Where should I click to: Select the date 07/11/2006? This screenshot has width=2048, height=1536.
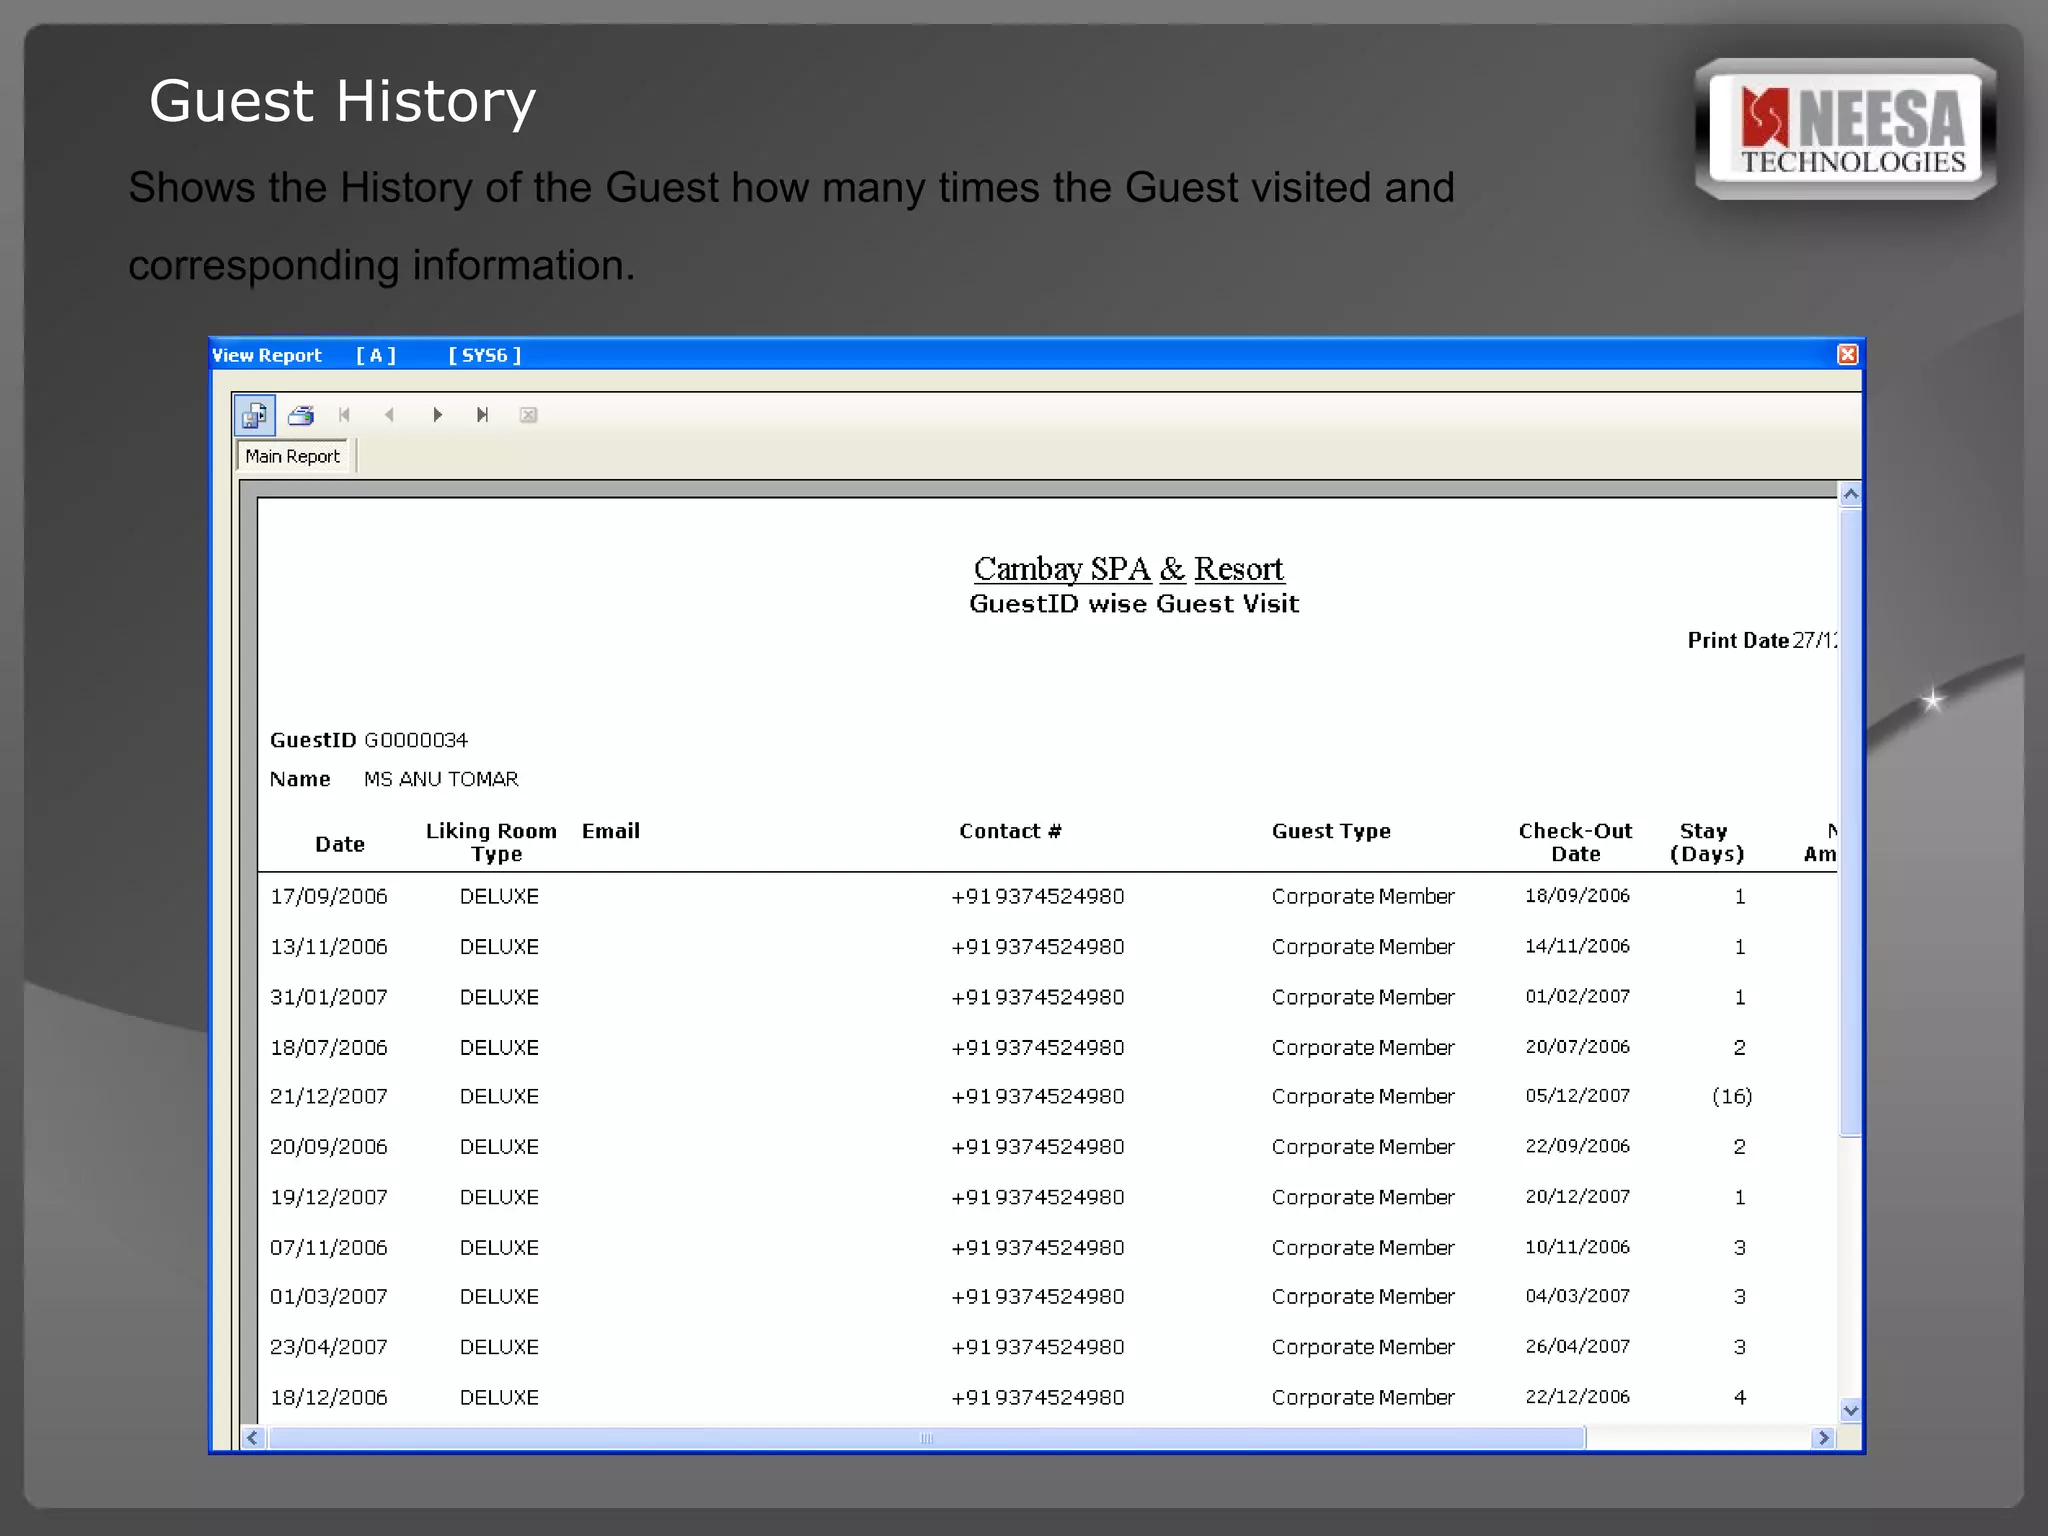(x=329, y=1247)
